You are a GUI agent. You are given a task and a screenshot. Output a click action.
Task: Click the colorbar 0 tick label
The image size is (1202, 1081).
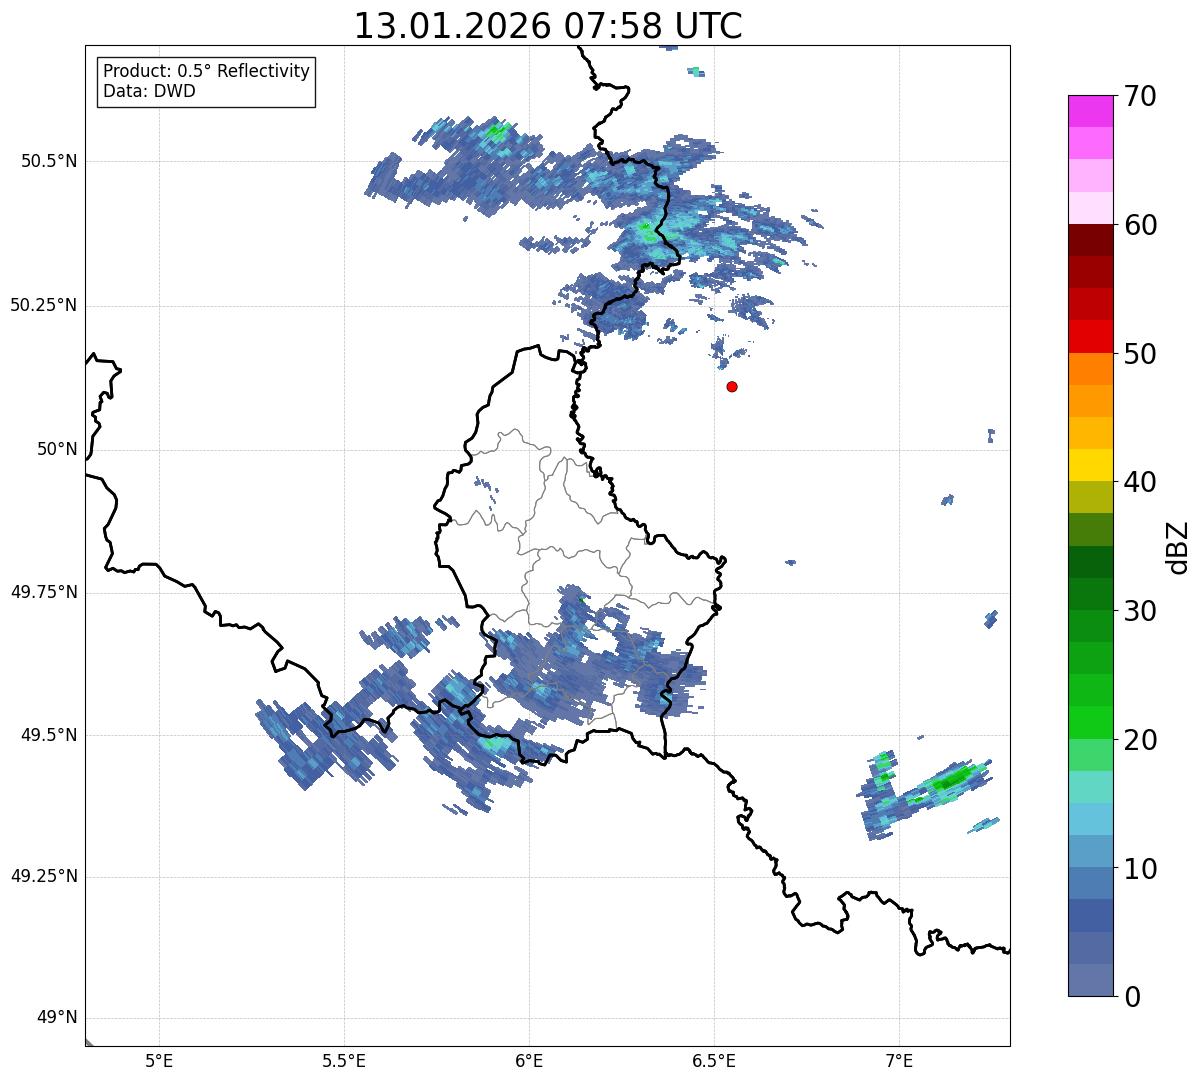pos(1132,997)
